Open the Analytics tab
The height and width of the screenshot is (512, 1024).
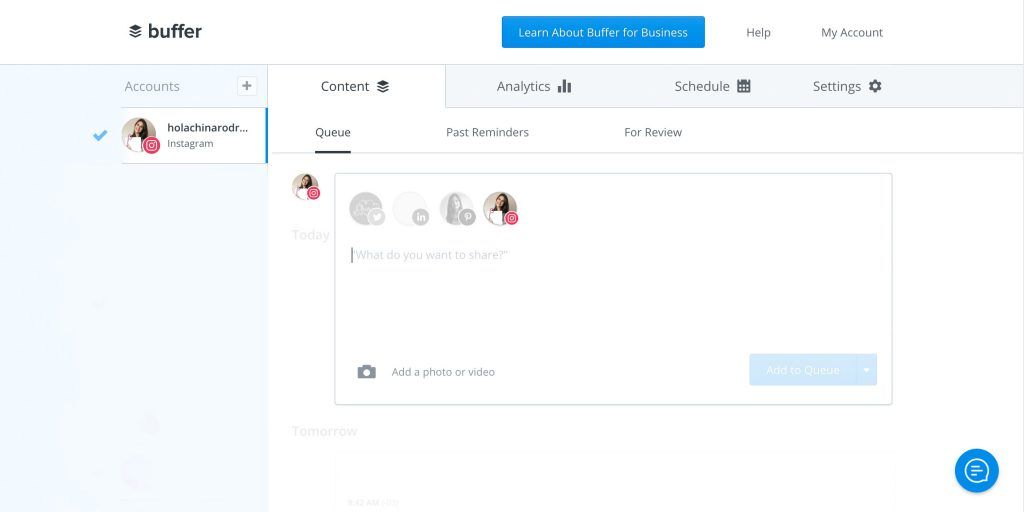coord(534,86)
